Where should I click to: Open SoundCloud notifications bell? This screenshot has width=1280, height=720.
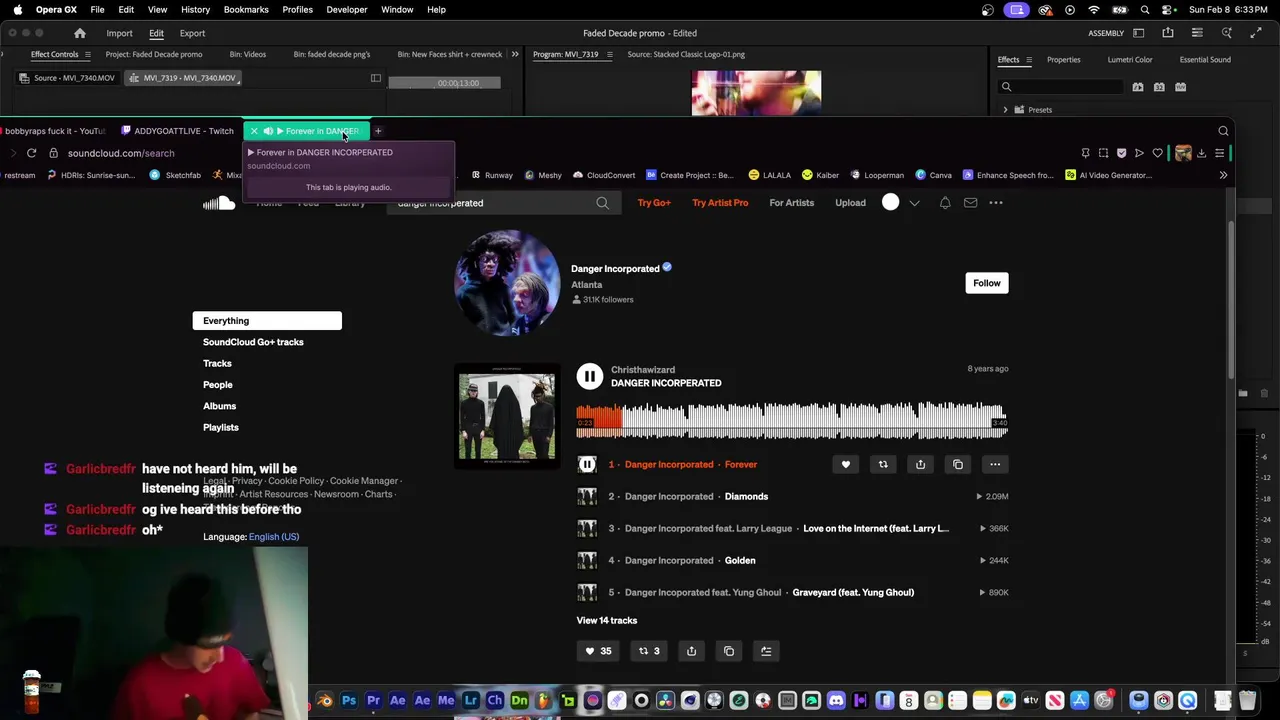(x=945, y=203)
